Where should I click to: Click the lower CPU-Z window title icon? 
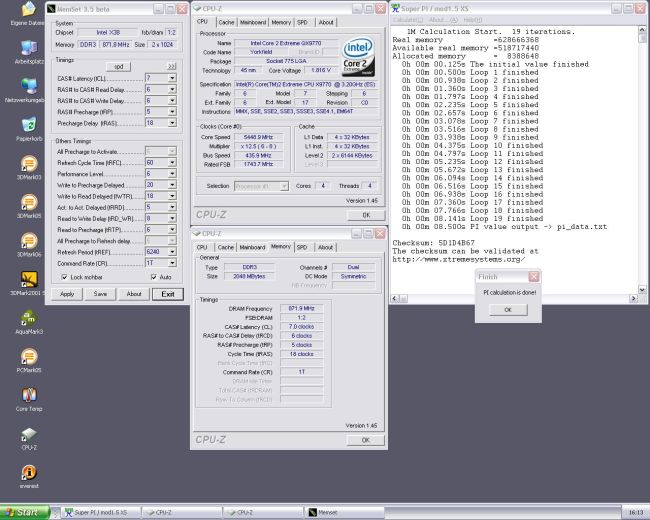coord(197,233)
